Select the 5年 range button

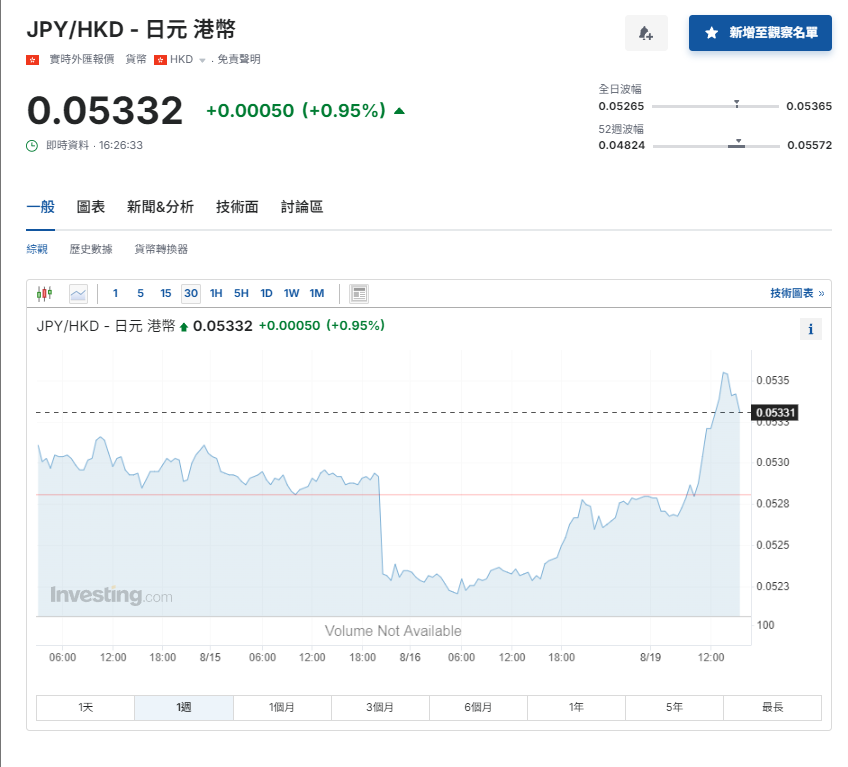coord(674,707)
